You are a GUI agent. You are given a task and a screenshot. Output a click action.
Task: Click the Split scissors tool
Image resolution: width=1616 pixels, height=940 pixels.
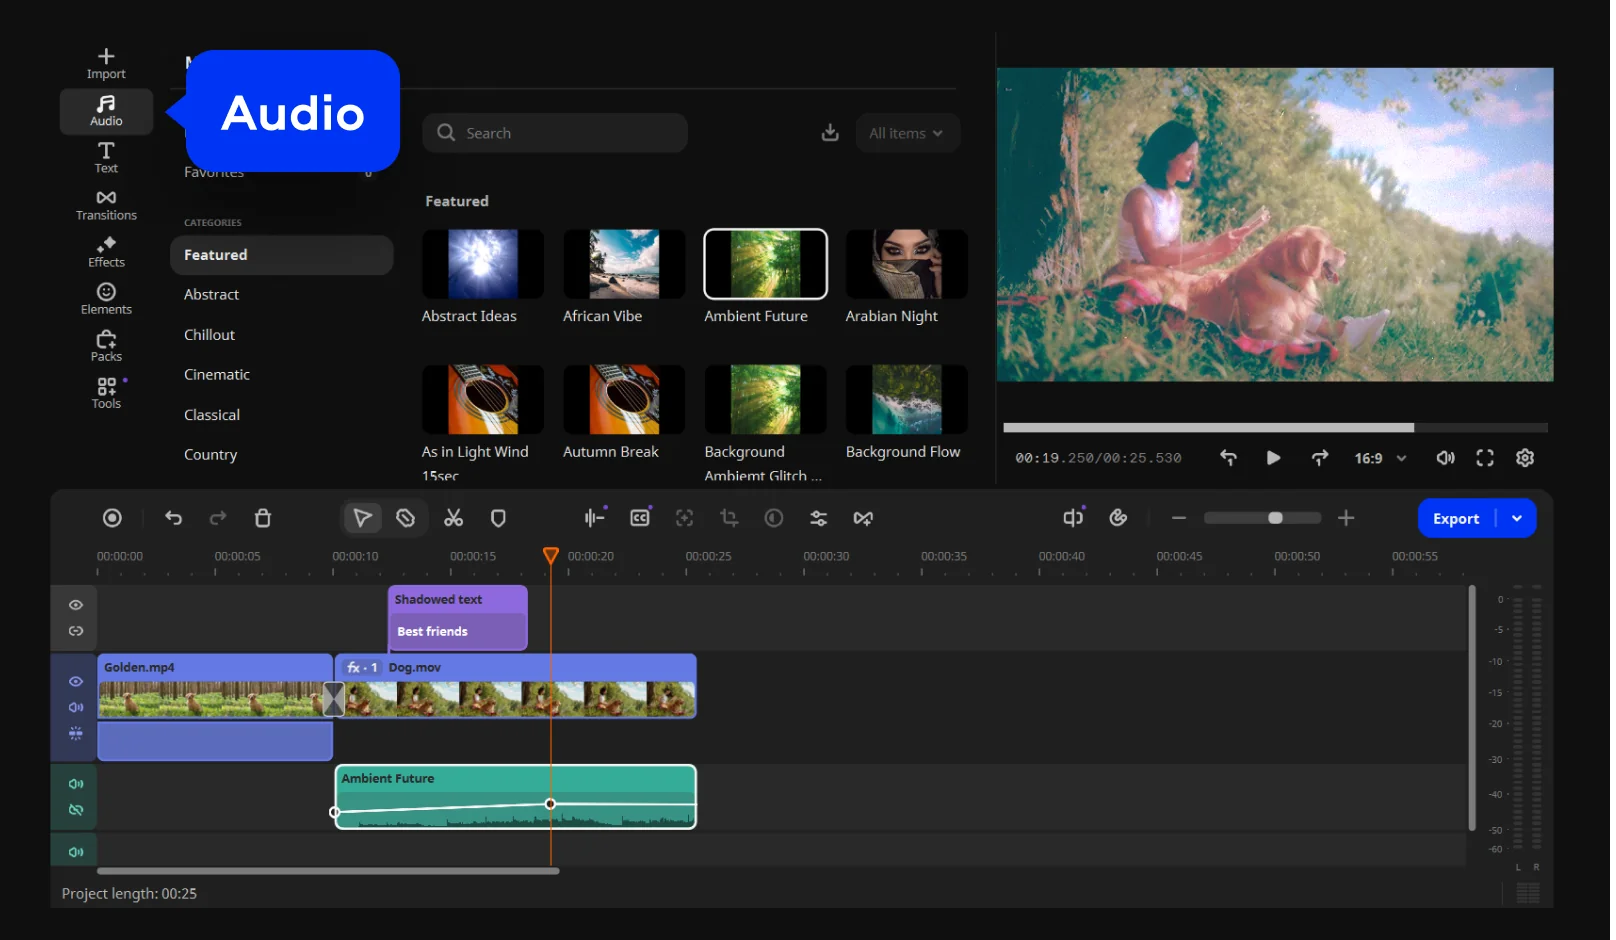[453, 518]
